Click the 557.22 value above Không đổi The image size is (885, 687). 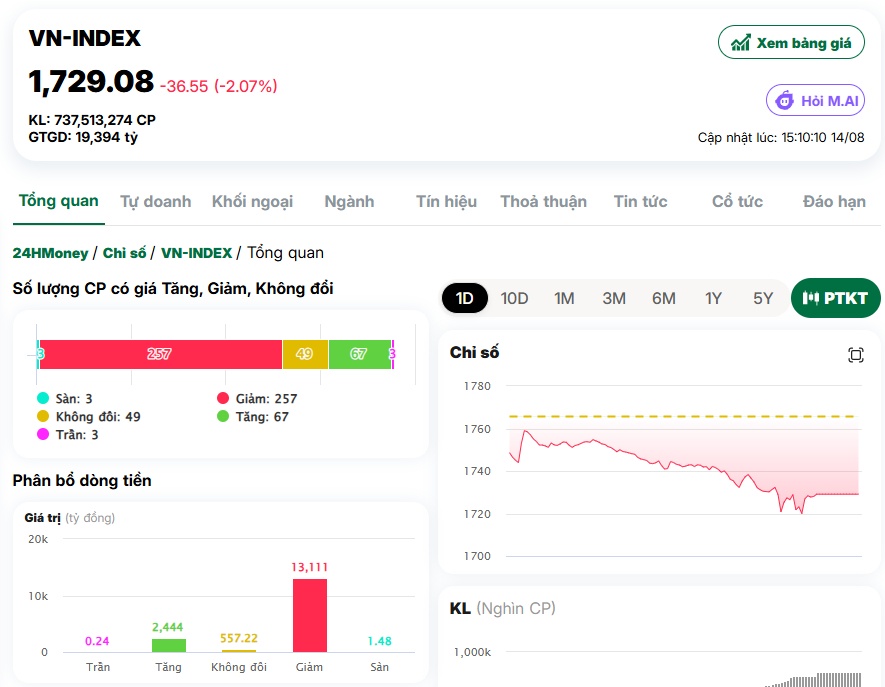tap(239, 638)
